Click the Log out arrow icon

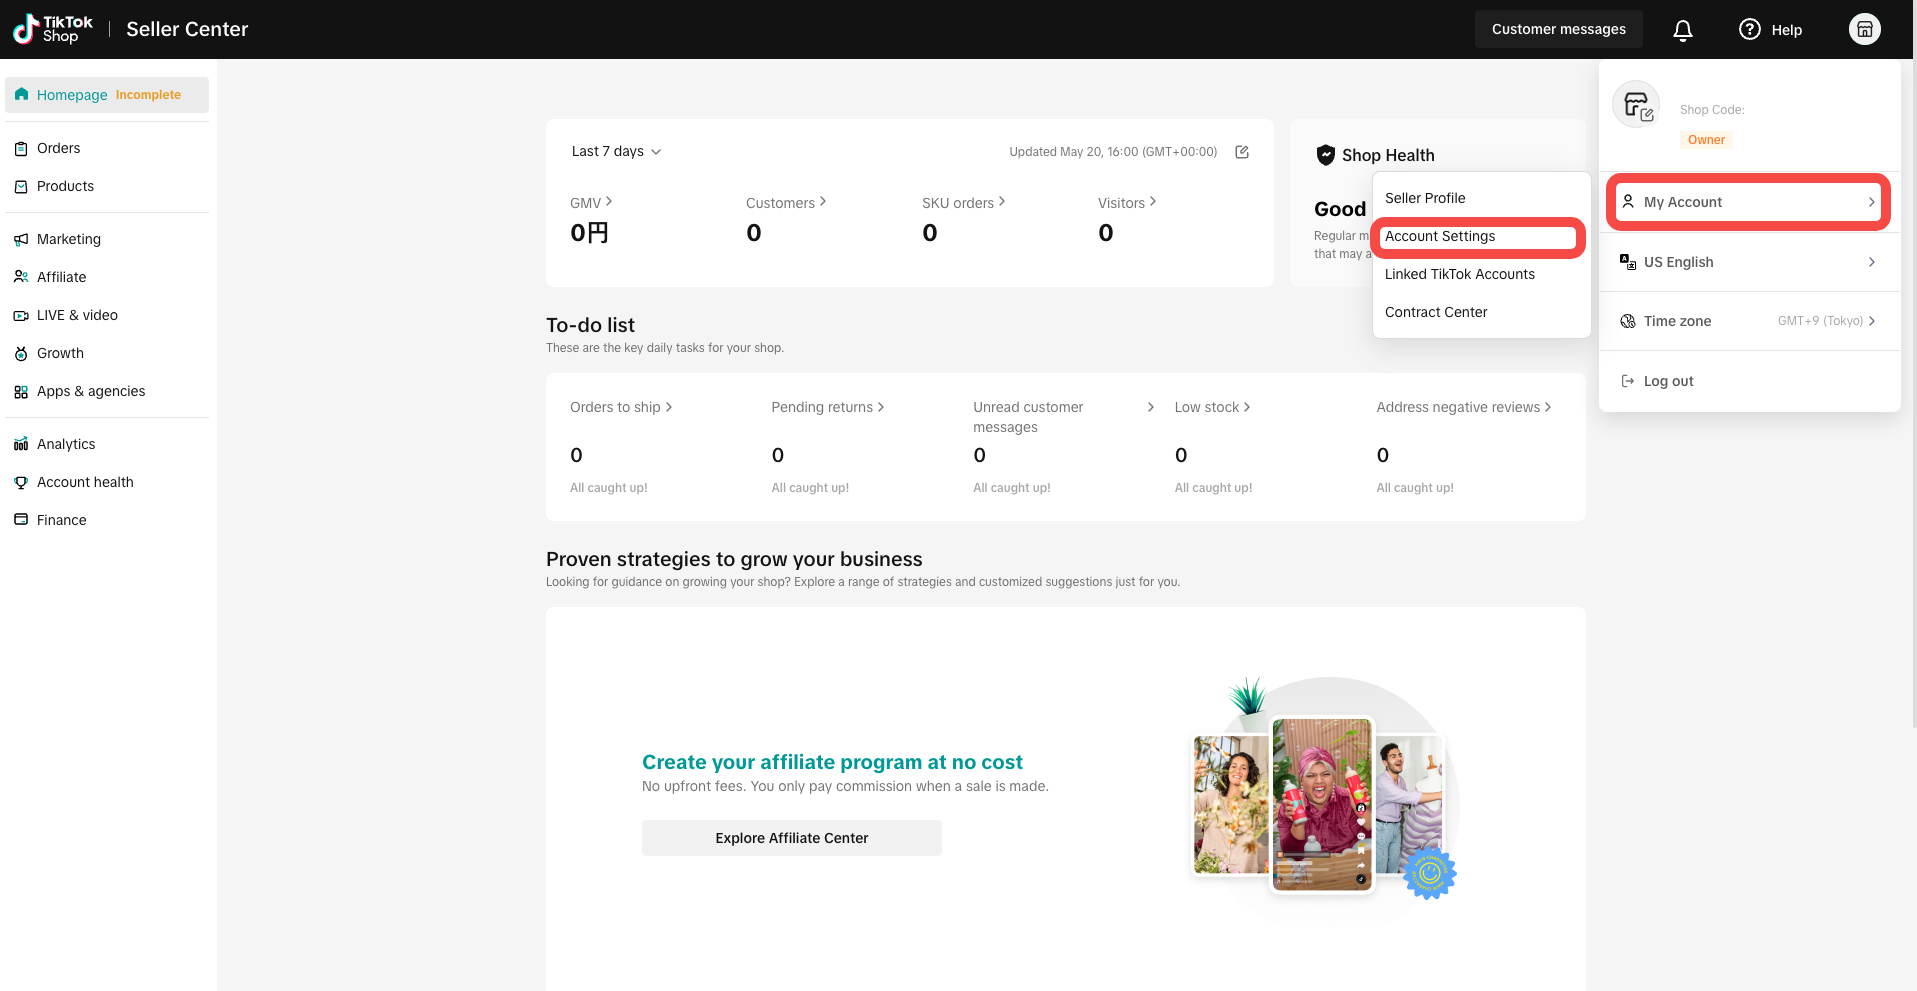(1628, 381)
